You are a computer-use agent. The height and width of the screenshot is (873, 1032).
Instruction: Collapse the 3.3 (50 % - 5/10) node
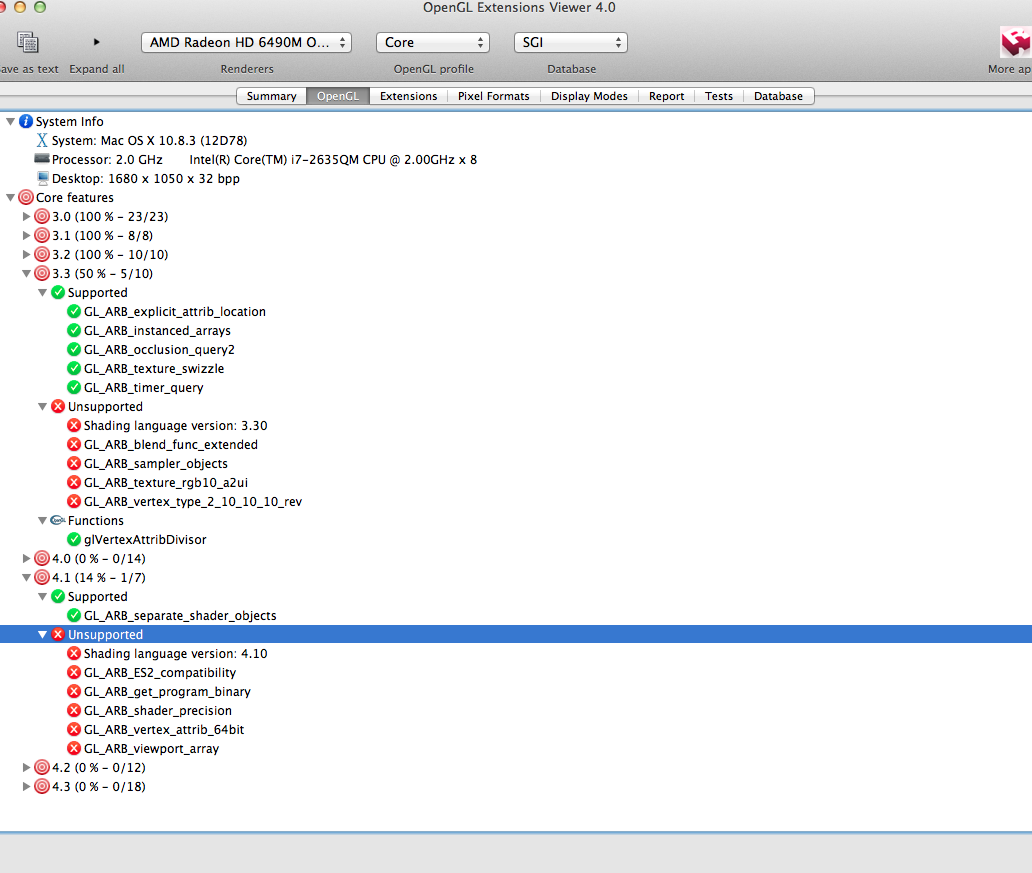(26, 273)
